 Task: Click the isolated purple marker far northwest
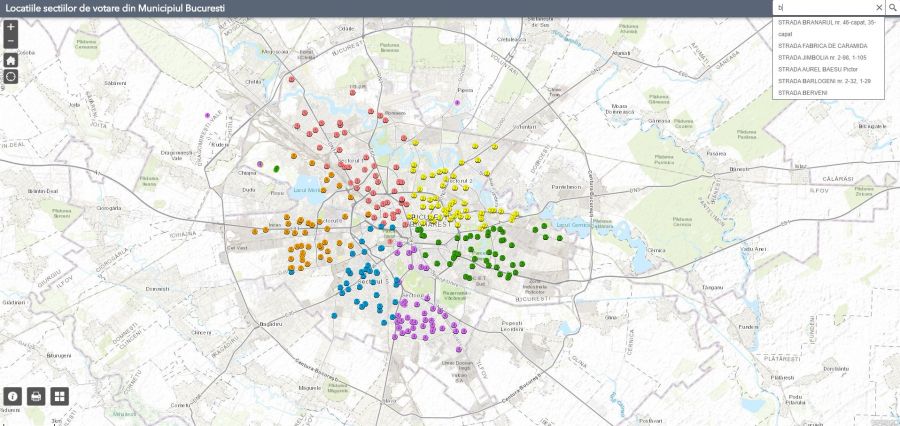pyautogui.click(x=207, y=116)
